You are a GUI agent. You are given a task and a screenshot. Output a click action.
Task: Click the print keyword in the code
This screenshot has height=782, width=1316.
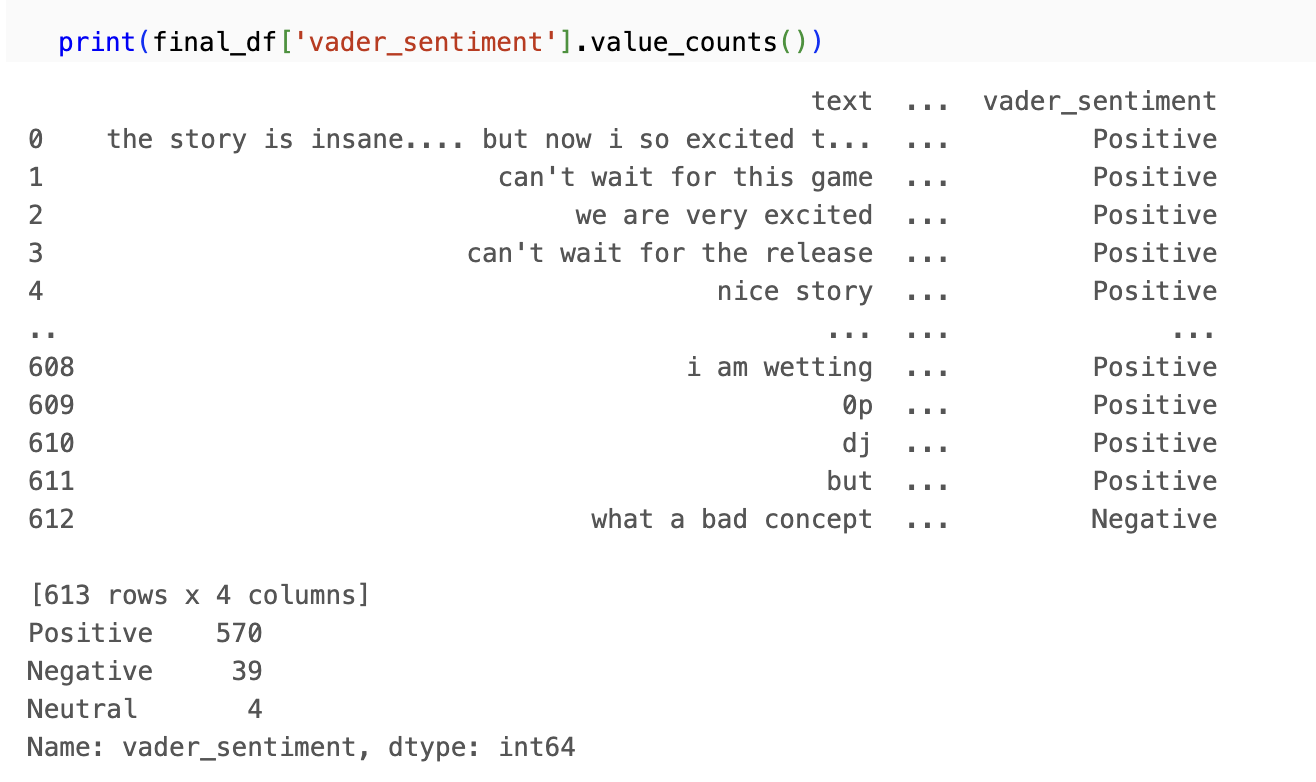pos(98,43)
